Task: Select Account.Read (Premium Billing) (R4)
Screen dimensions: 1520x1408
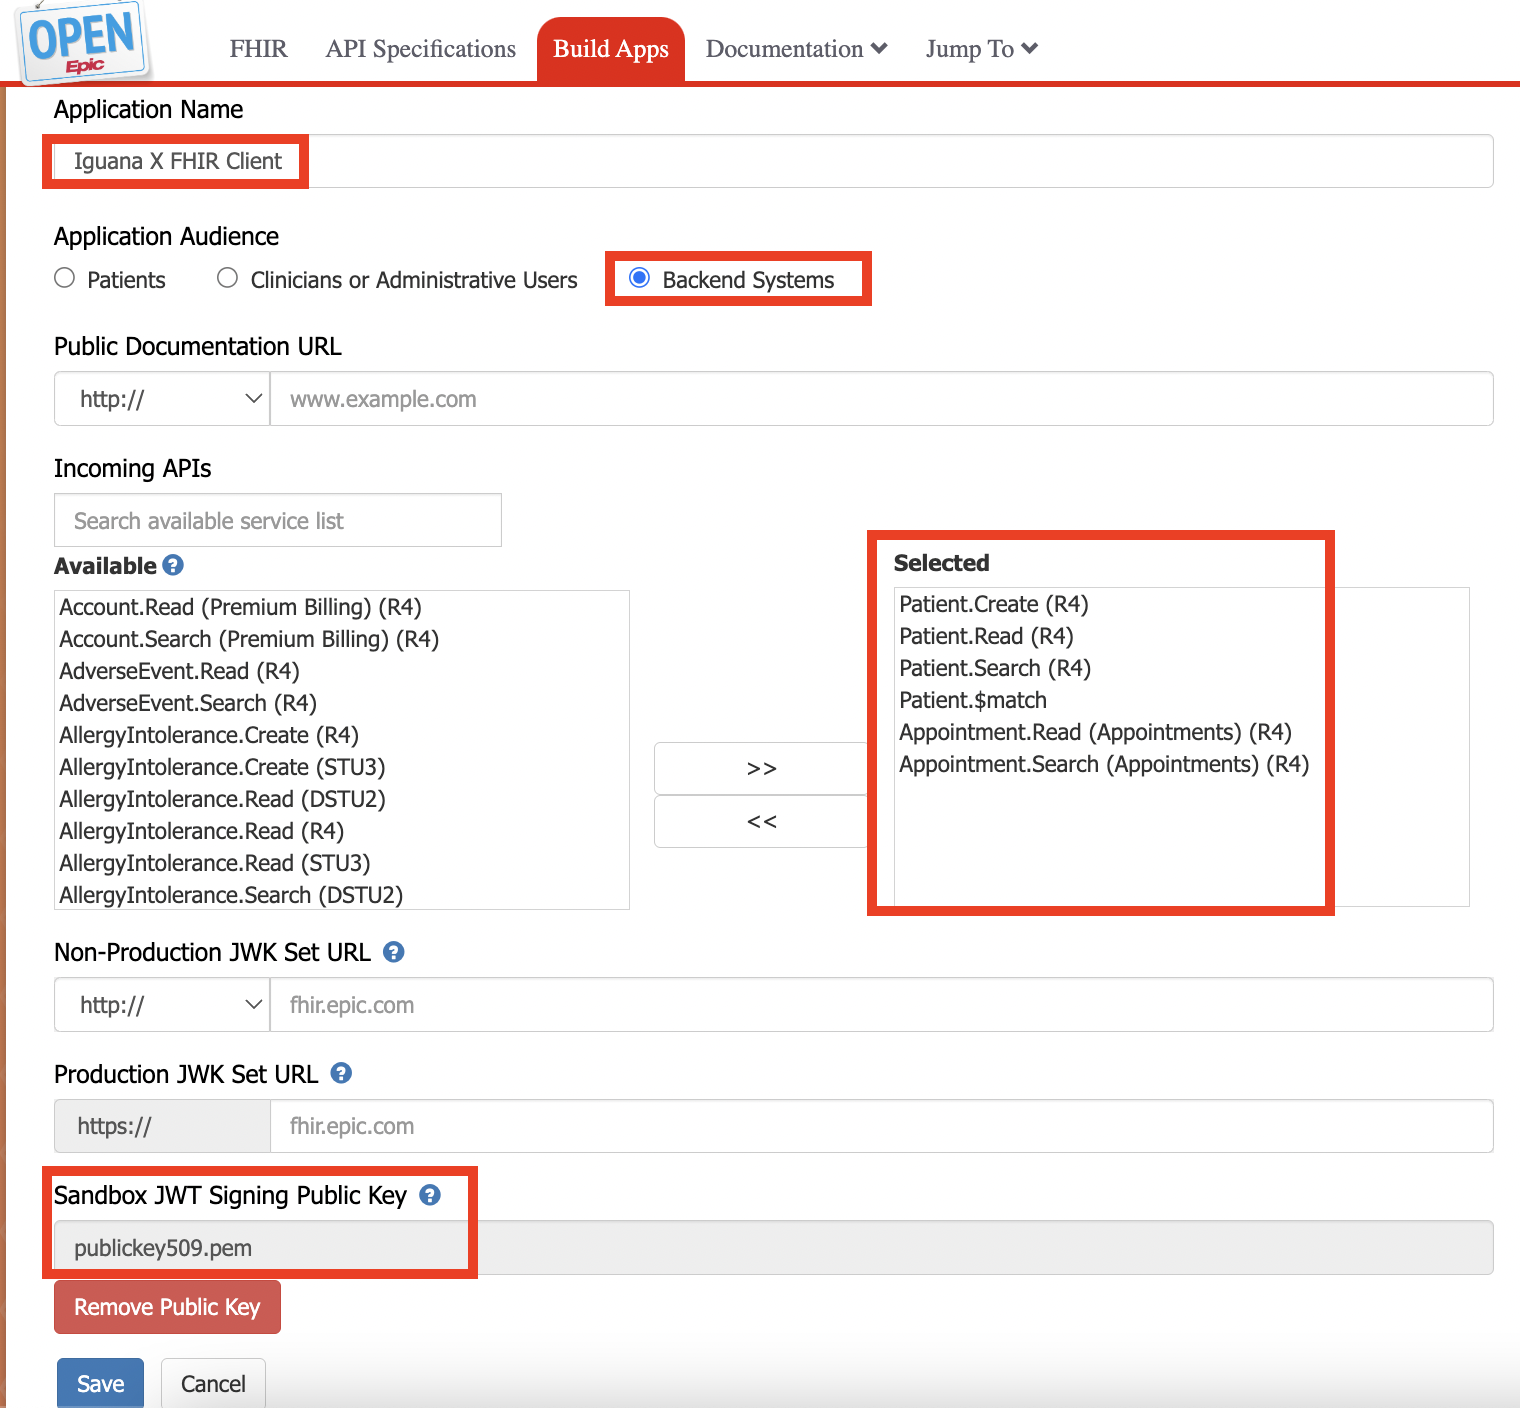Action: [341, 607]
